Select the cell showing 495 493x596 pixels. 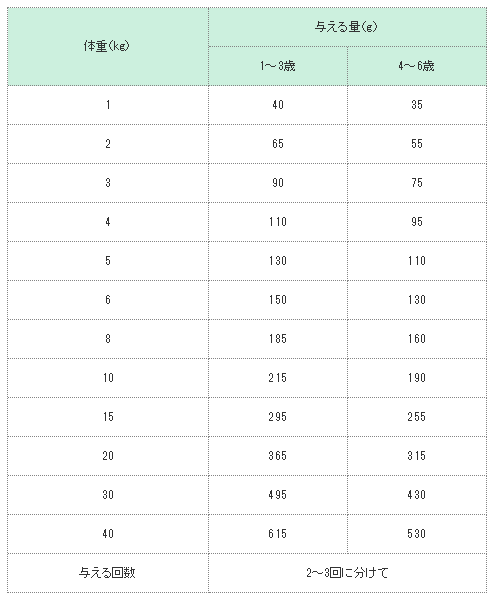pos(278,495)
